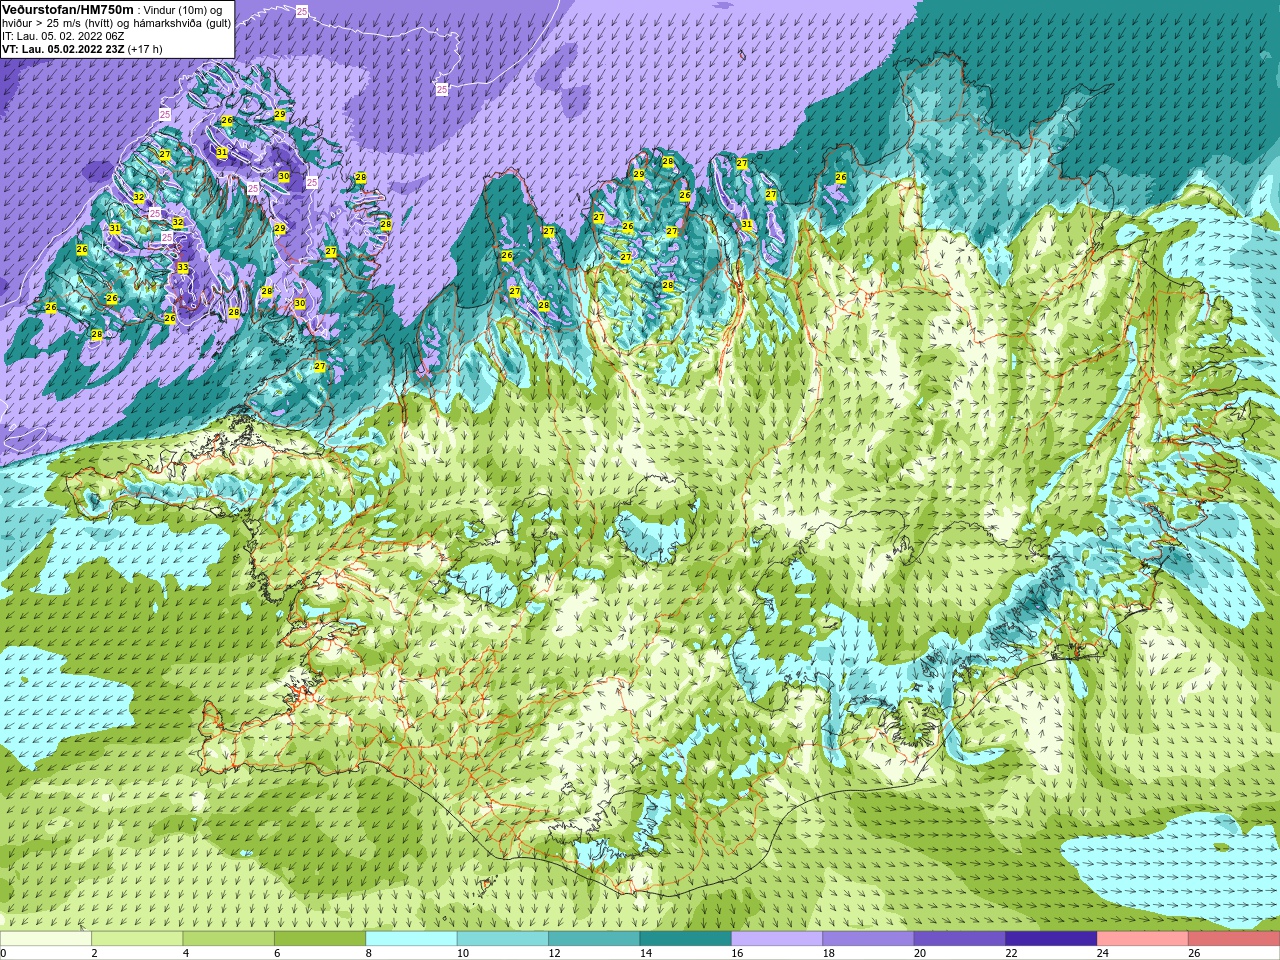Click the legend tick label 16
Image resolution: width=1280 pixels, height=960 pixels.
point(737,953)
